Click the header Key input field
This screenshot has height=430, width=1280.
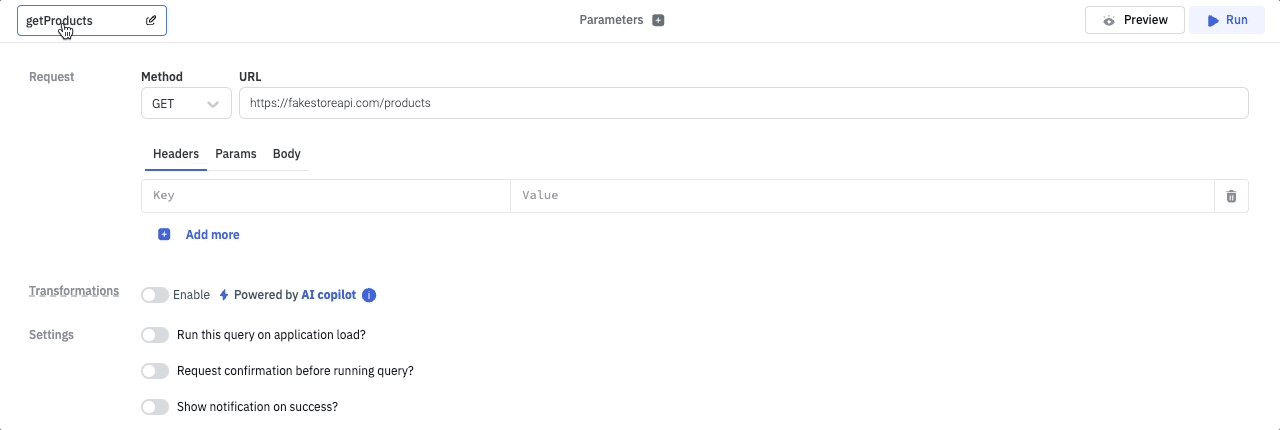tap(326, 196)
